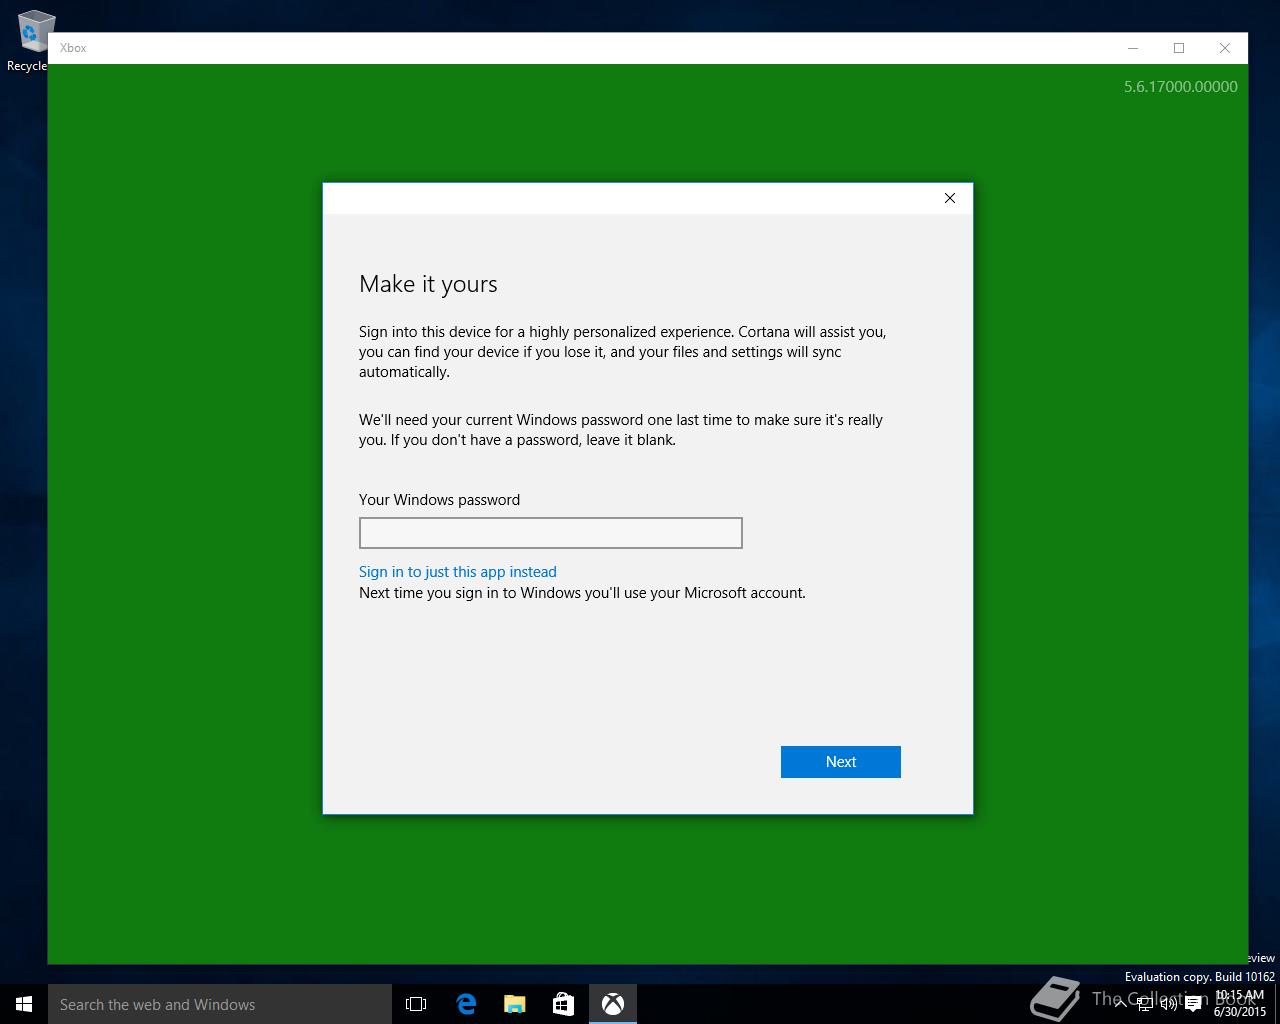Viewport: 1280px width, 1024px height.
Task: Click the Next button
Action: coord(841,762)
